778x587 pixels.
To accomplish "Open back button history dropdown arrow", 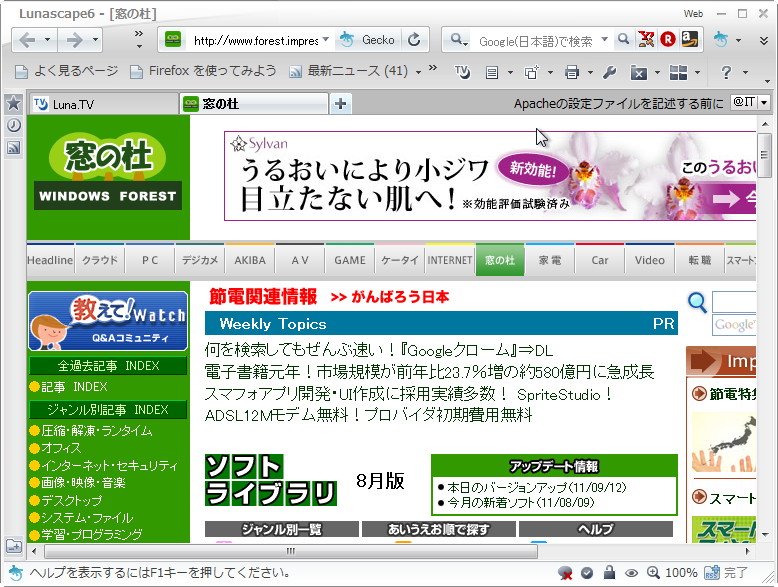I will pyautogui.click(x=48, y=39).
